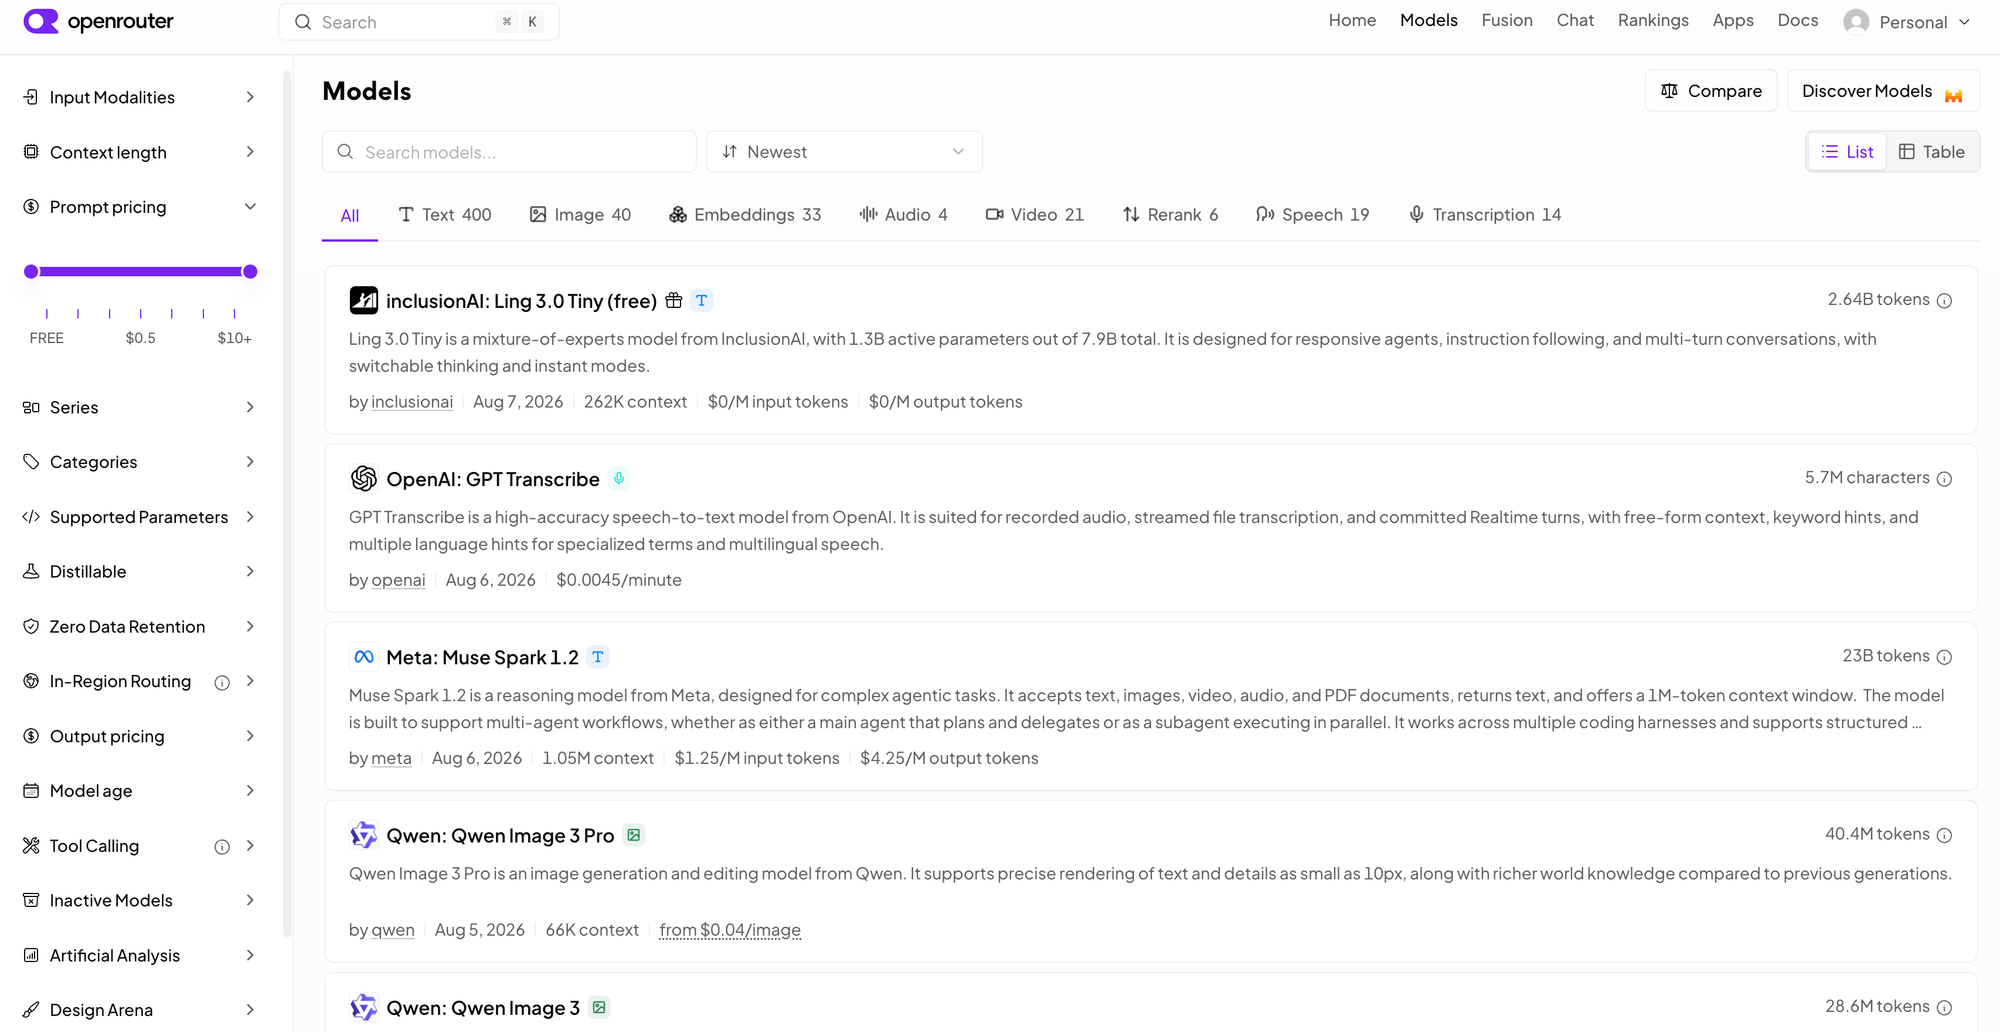Click the info icon beside In-Region Routing

[x=222, y=683]
